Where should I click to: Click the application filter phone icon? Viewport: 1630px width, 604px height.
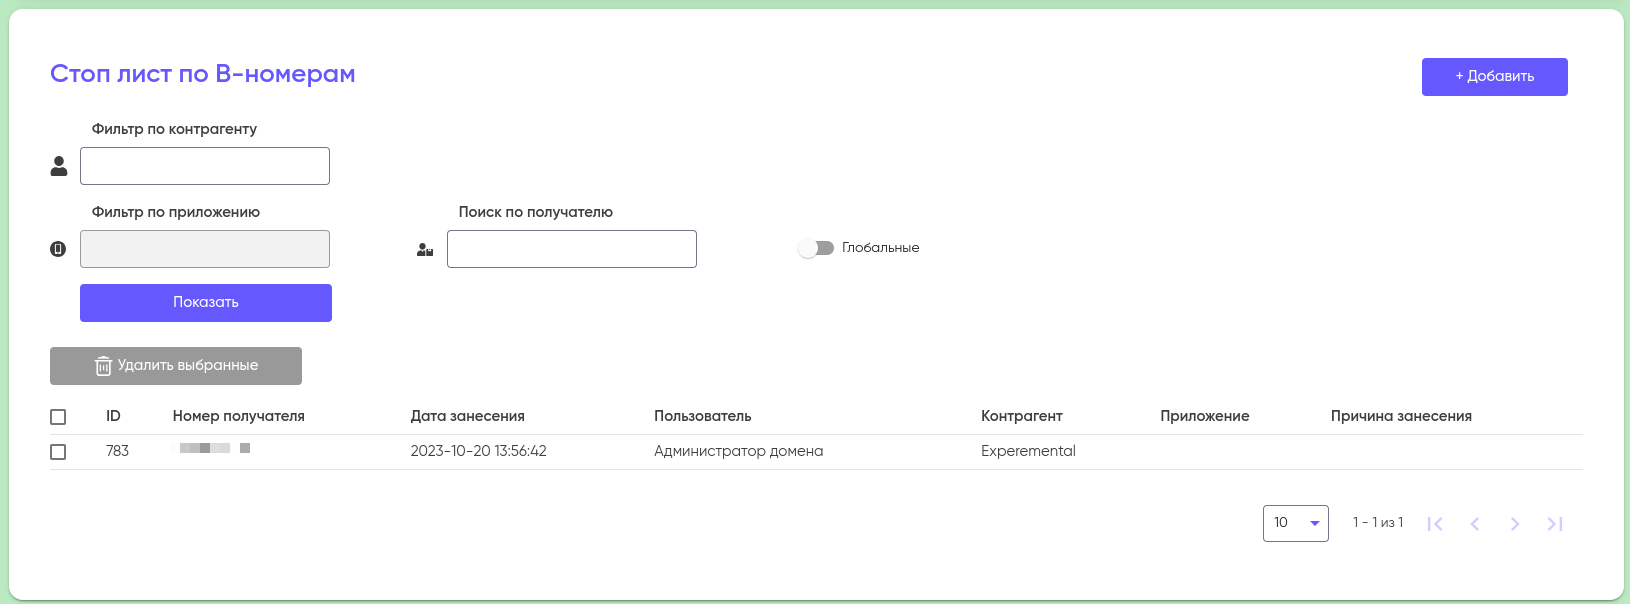[58, 249]
